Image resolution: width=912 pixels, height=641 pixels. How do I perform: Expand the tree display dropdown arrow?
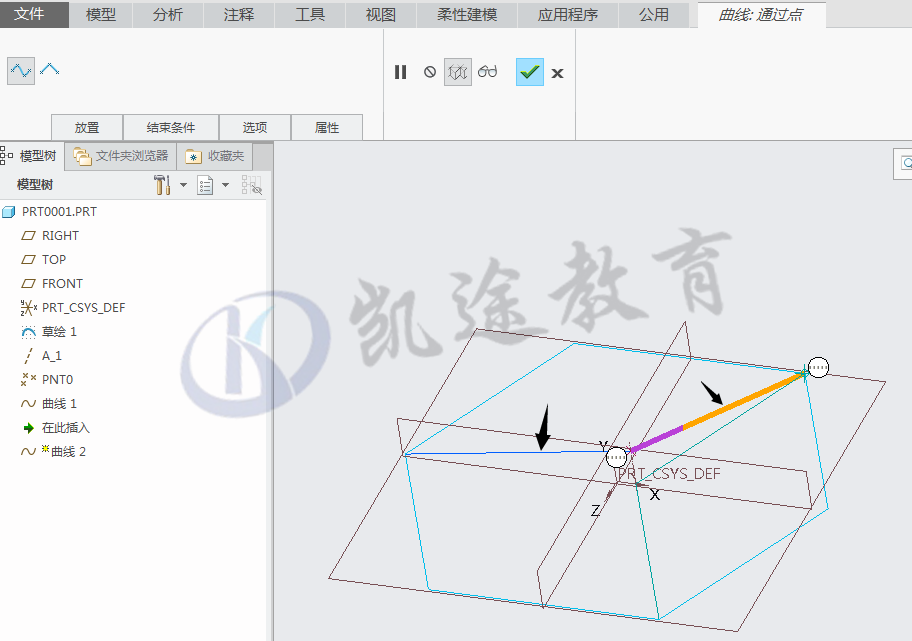coord(226,185)
